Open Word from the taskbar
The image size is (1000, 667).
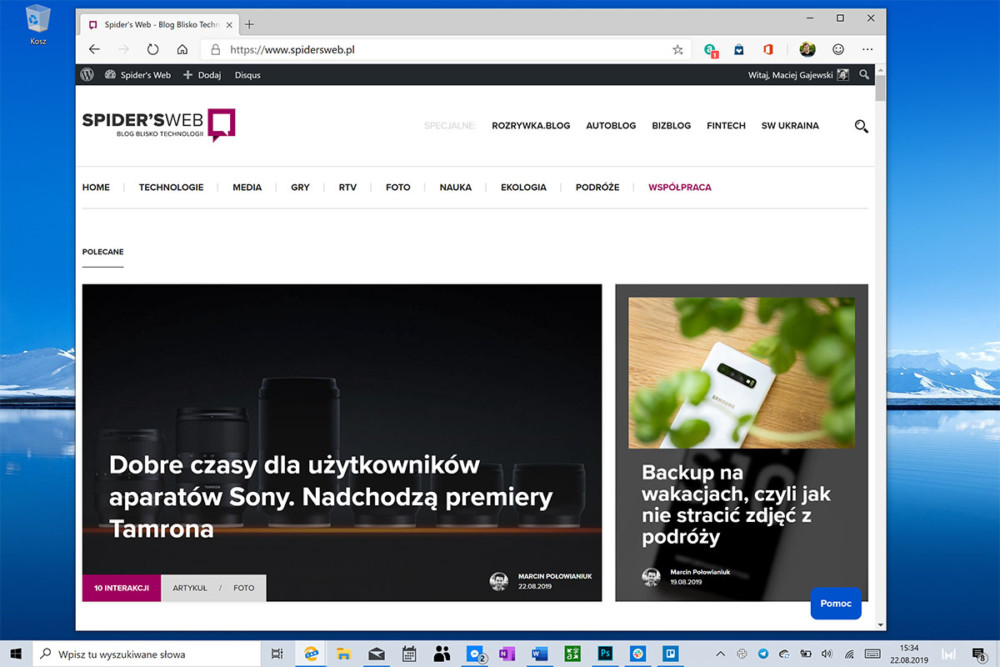click(x=540, y=654)
